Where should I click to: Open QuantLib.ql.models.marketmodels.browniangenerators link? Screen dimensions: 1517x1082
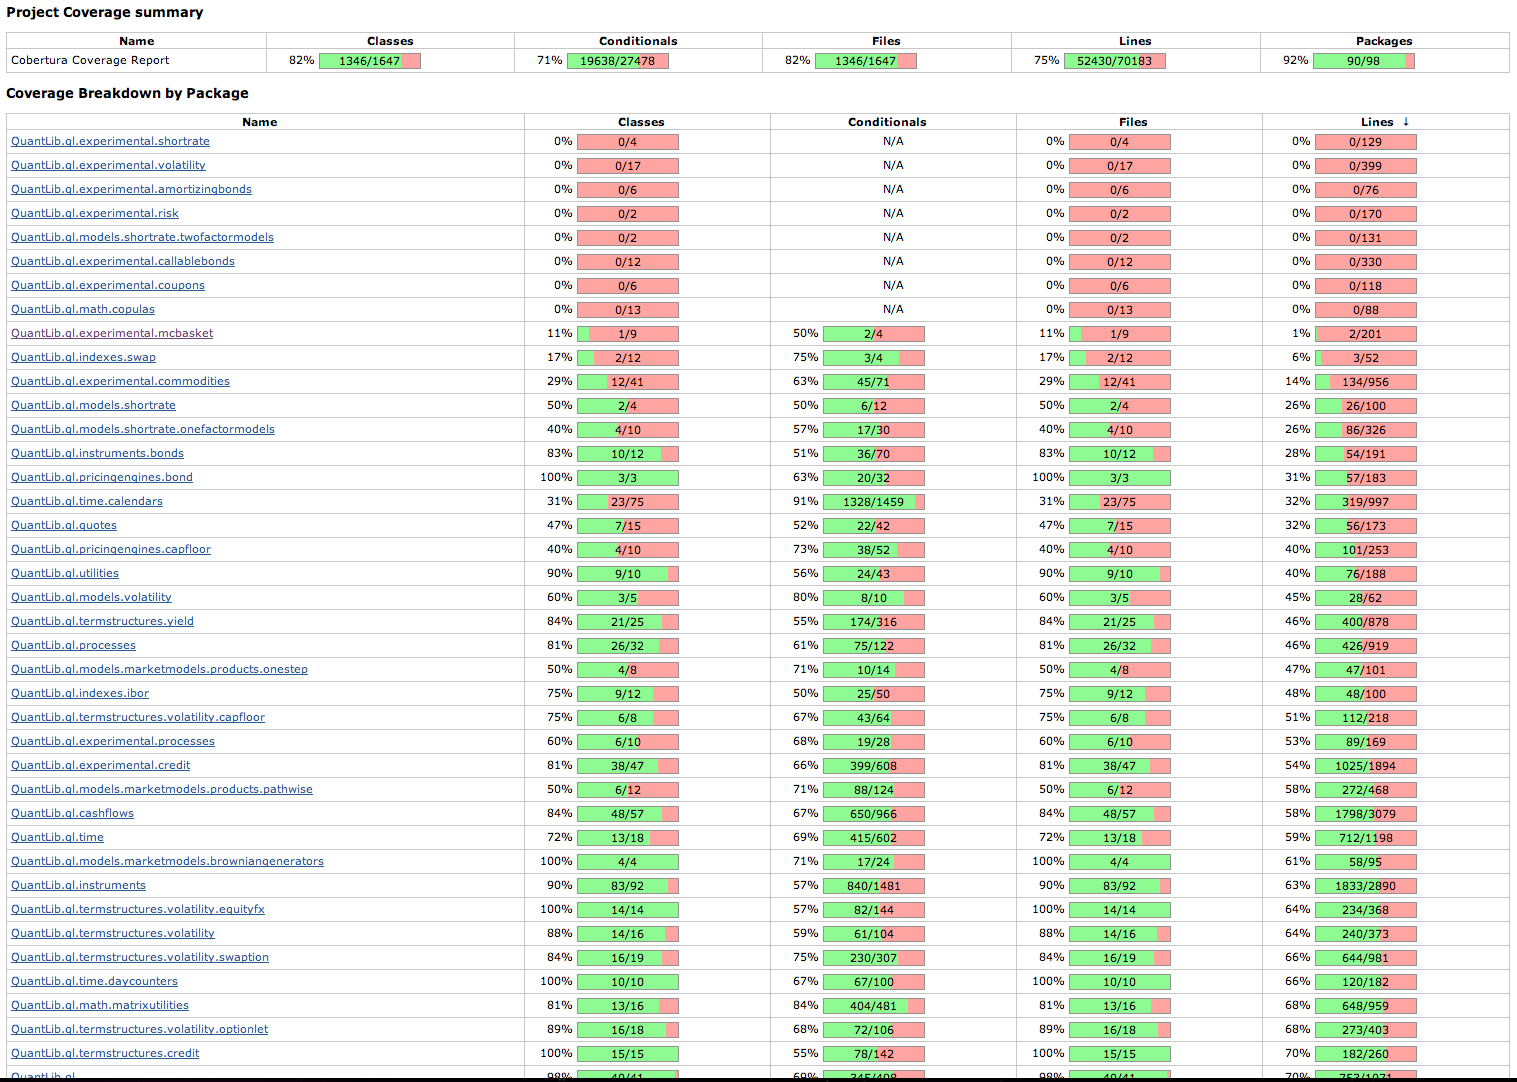(x=167, y=862)
